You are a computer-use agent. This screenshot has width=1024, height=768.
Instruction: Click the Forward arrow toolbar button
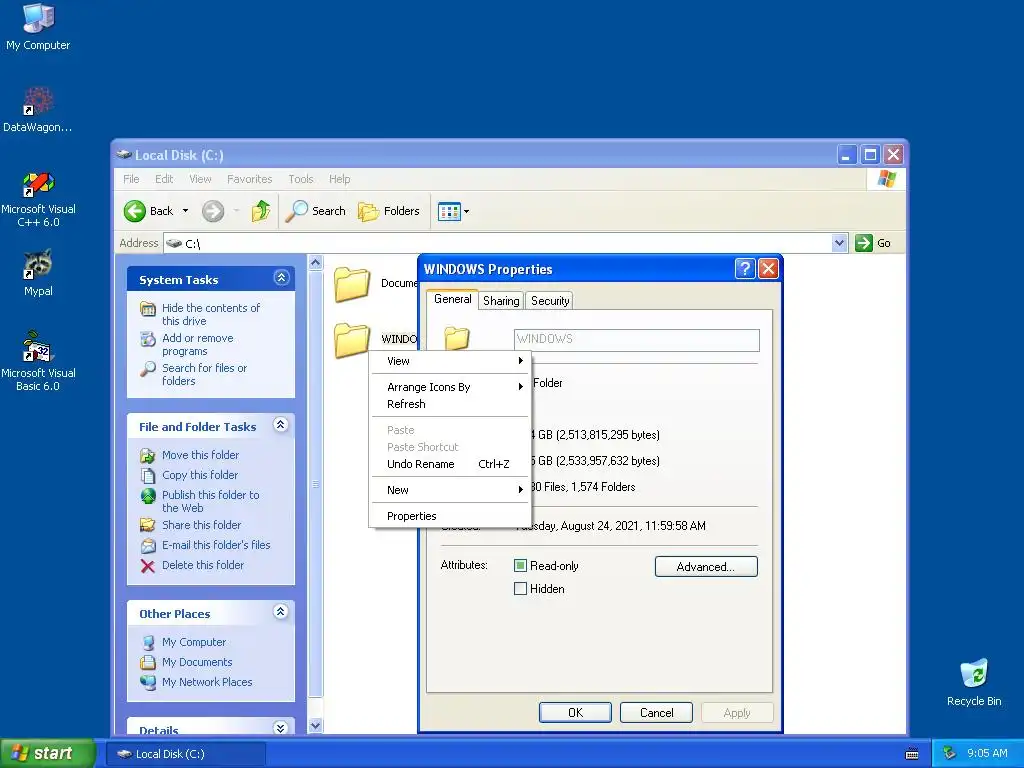(x=213, y=211)
